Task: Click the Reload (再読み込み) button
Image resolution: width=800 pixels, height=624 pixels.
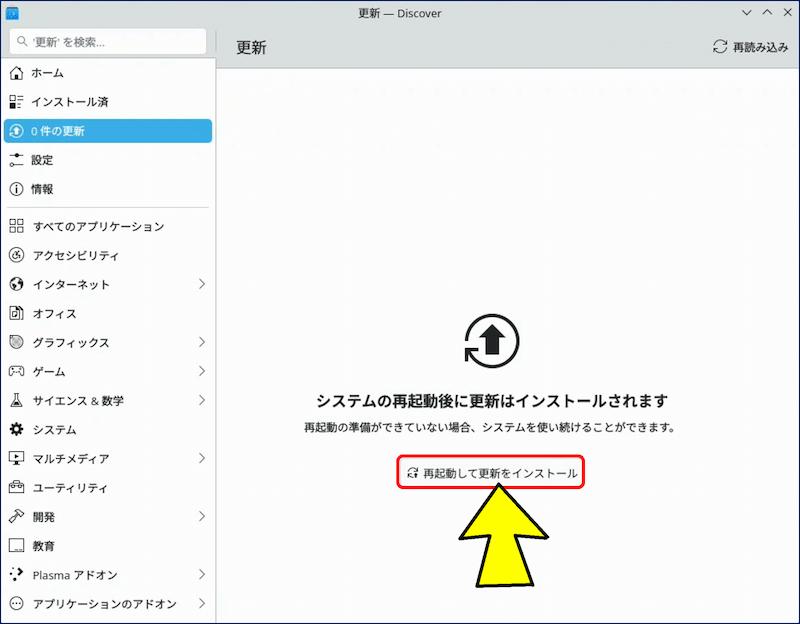Action: click(750, 47)
